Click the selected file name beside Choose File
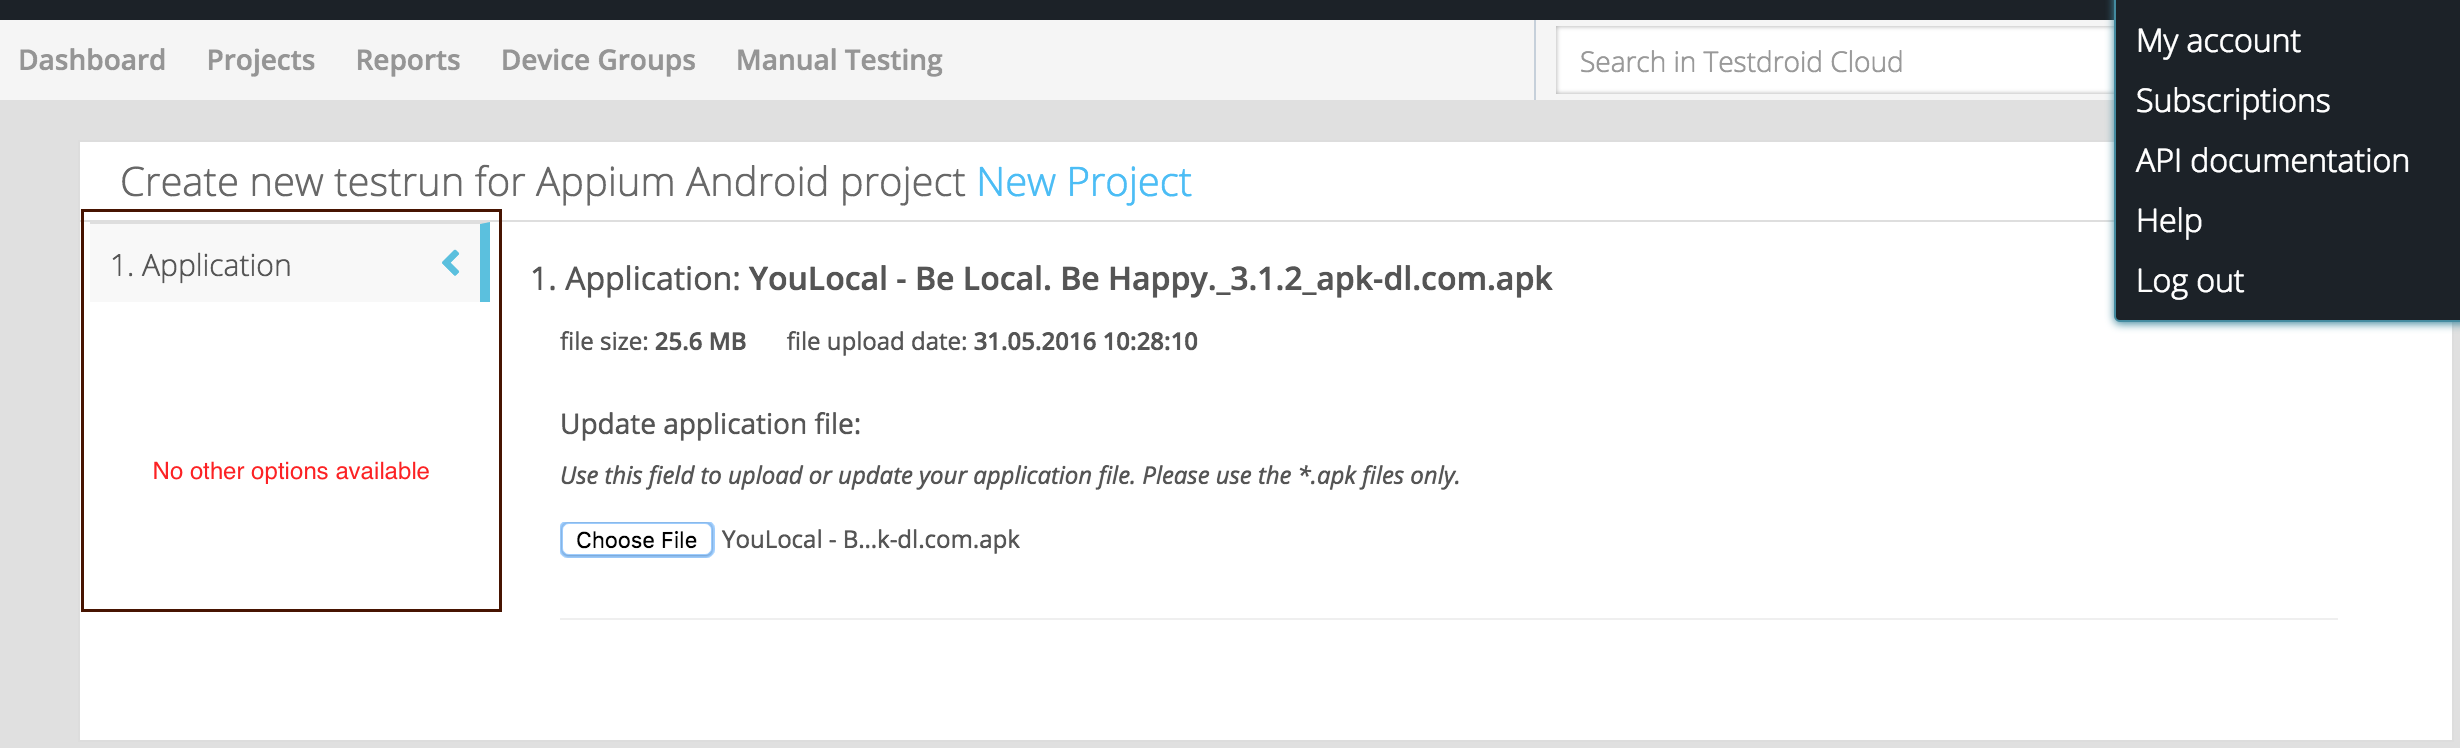This screenshot has height=748, width=2460. (x=870, y=540)
